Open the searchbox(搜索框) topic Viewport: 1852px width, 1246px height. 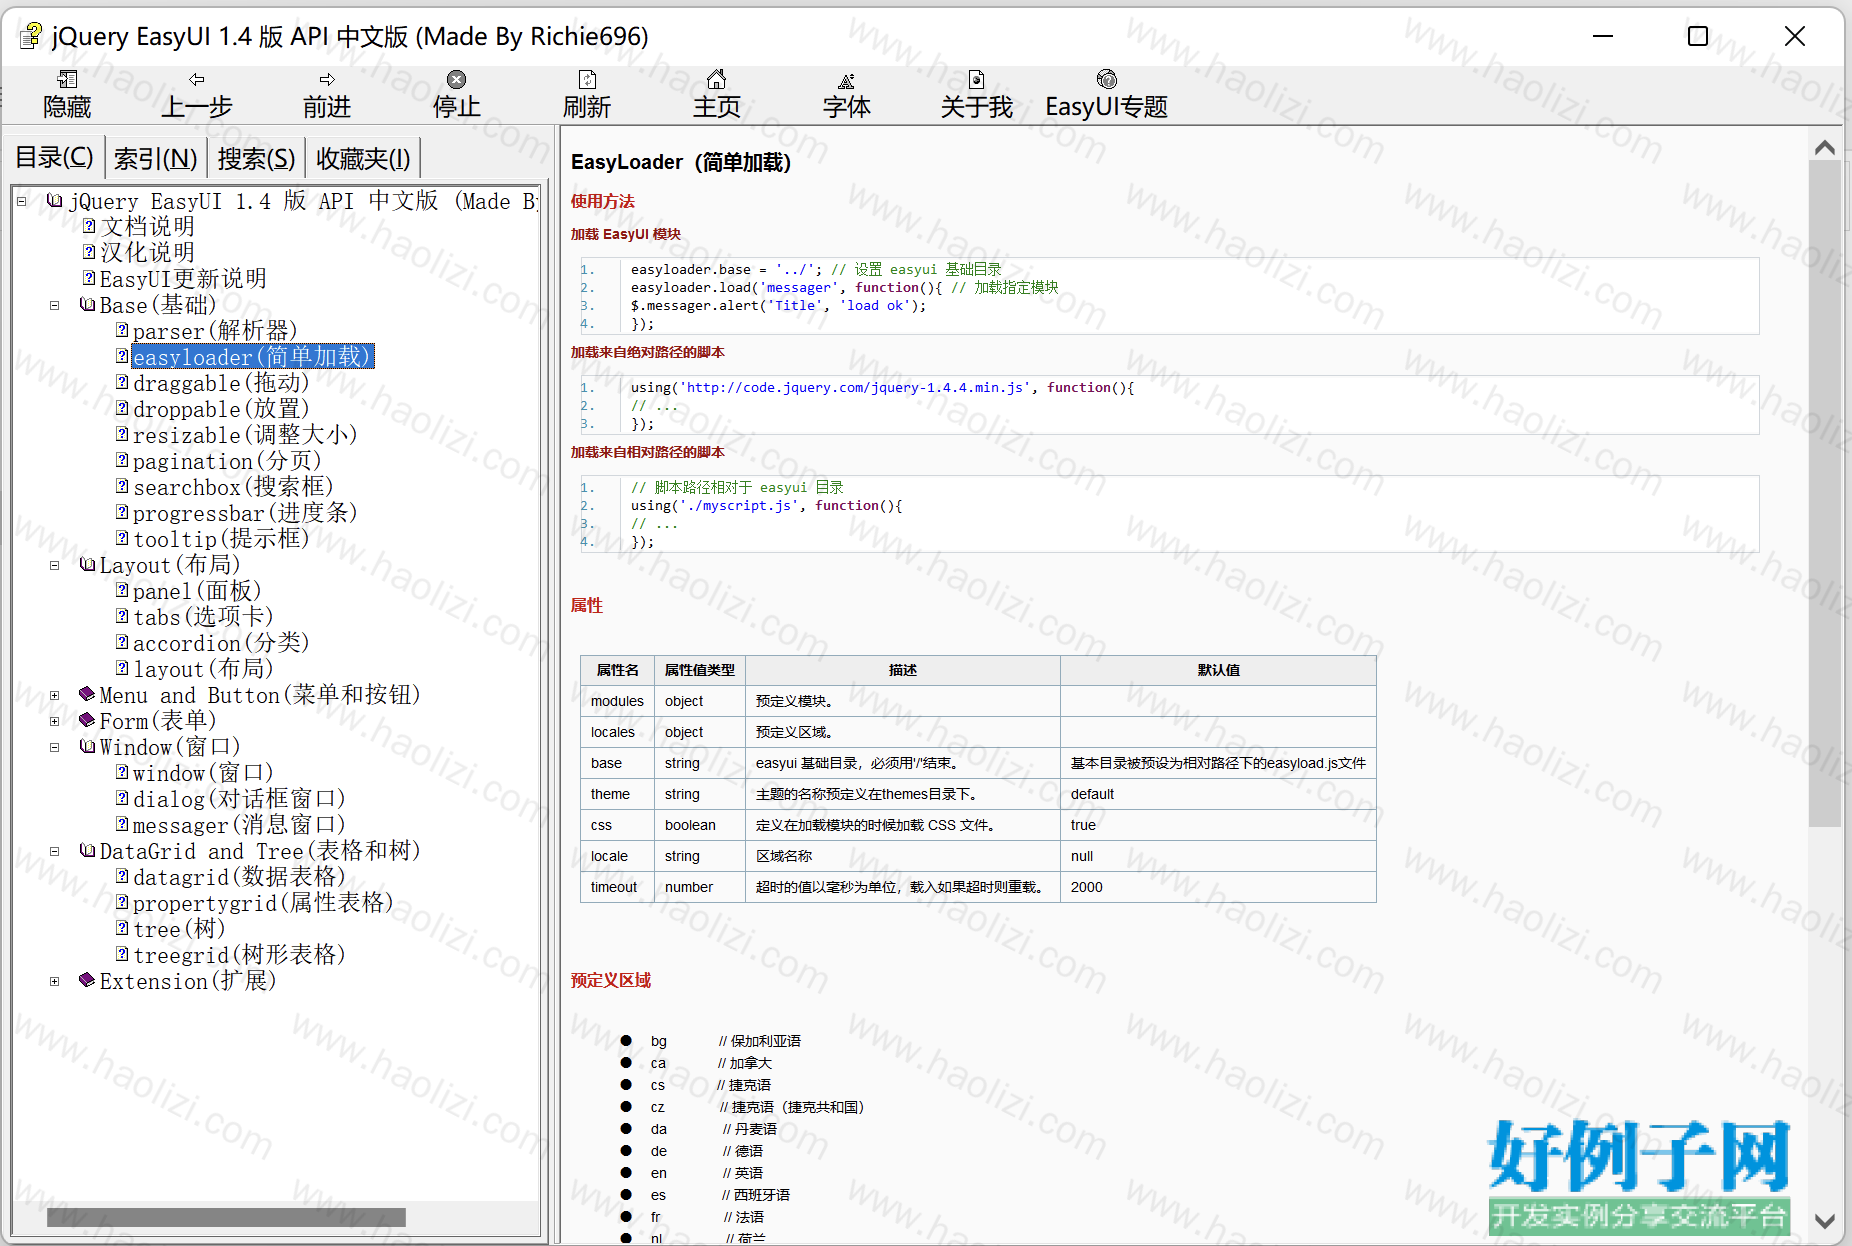(233, 487)
